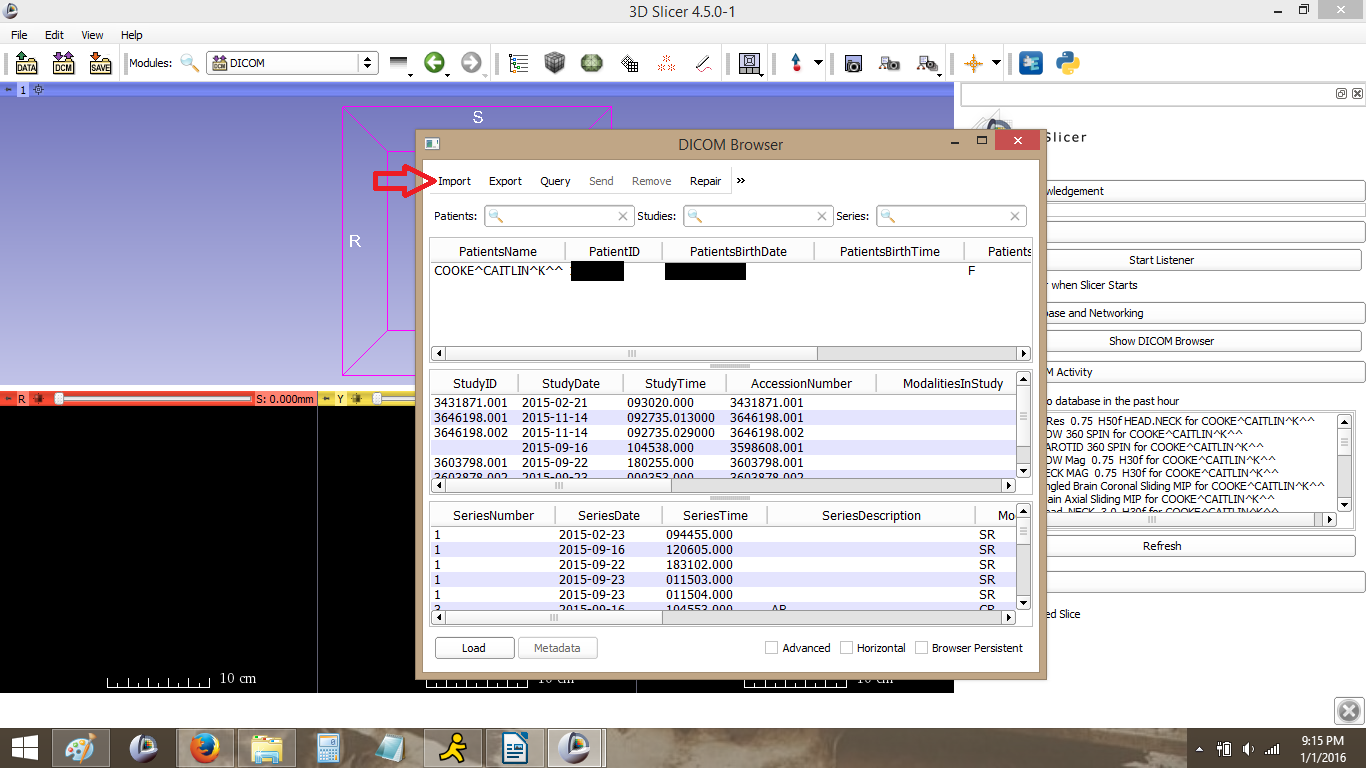Click the Red slice pin icon

(8, 398)
